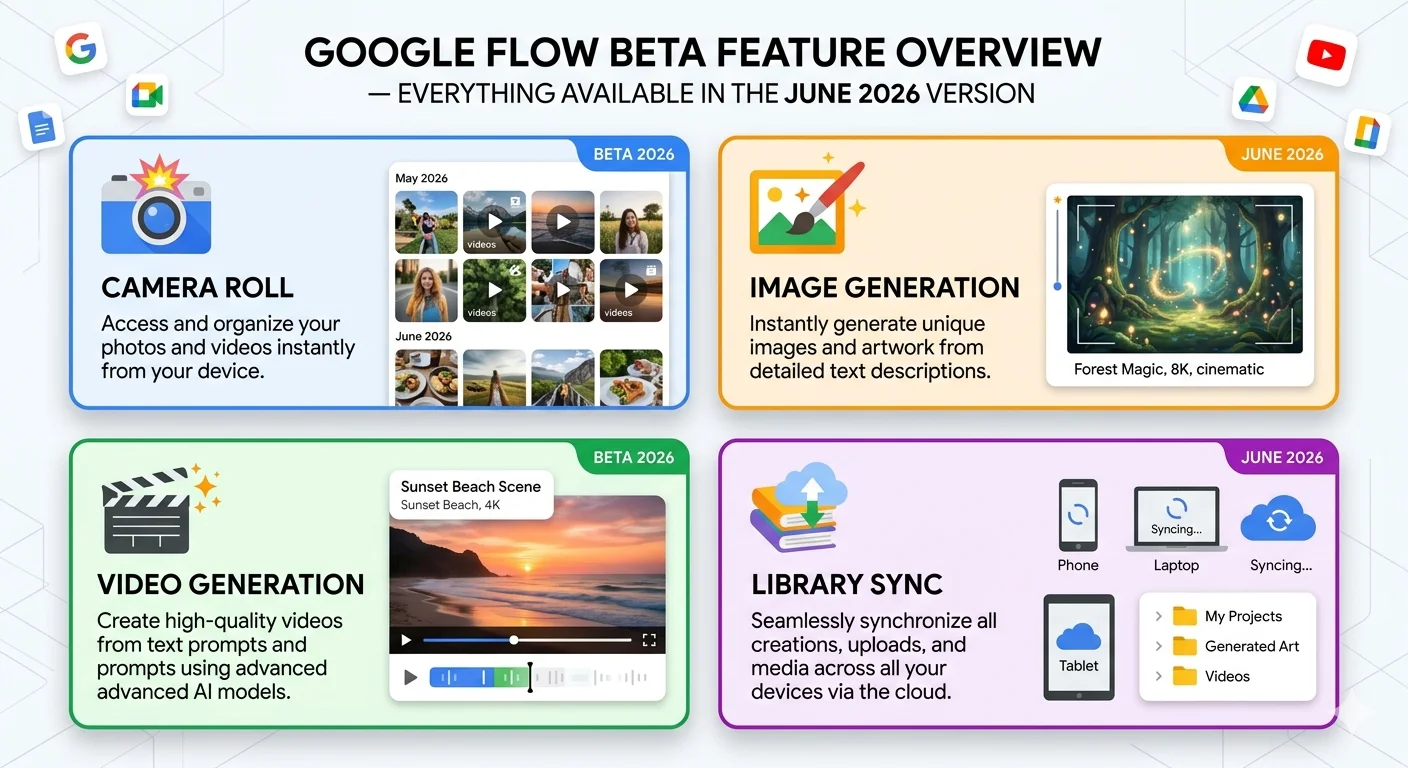Click the JUNE 2026 tag on Image Generation
Viewport: 1408px width, 768px height.
(x=1282, y=154)
